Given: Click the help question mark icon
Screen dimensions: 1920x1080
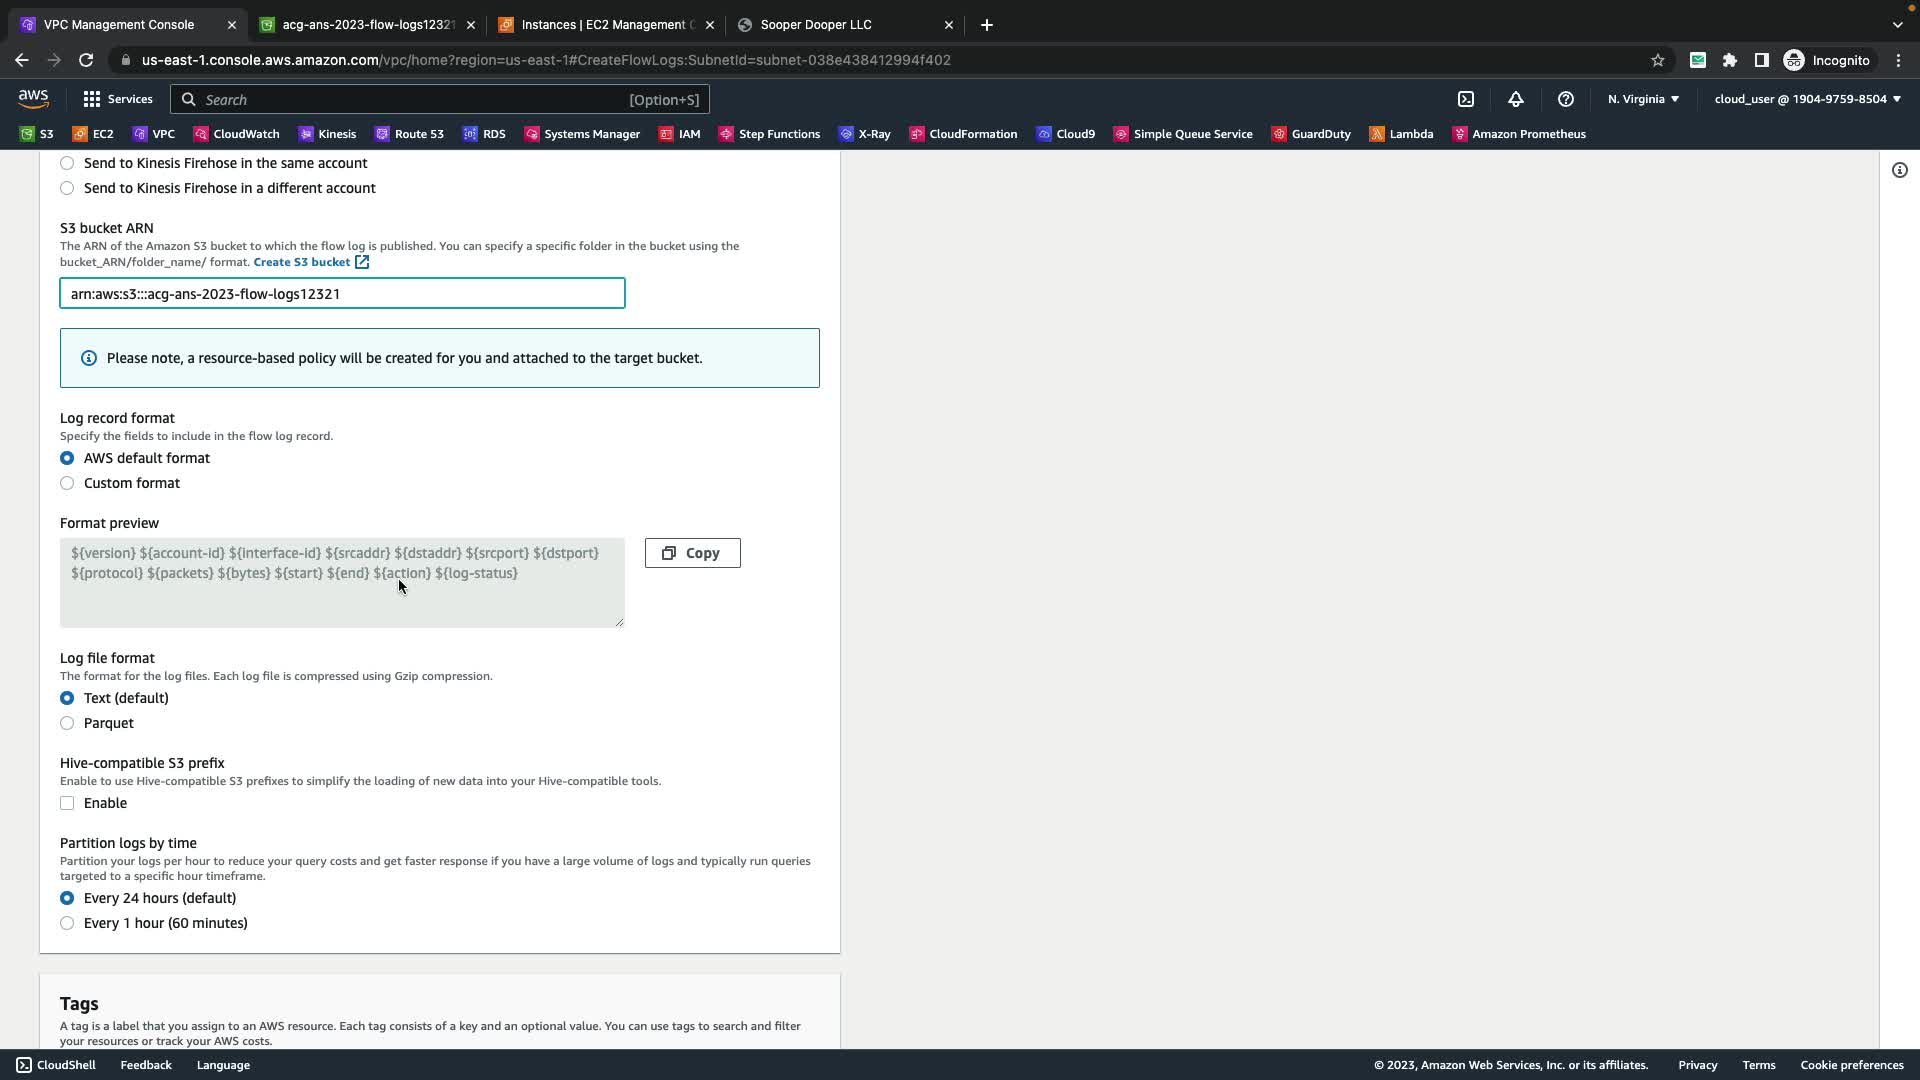Looking at the screenshot, I should [x=1566, y=99].
